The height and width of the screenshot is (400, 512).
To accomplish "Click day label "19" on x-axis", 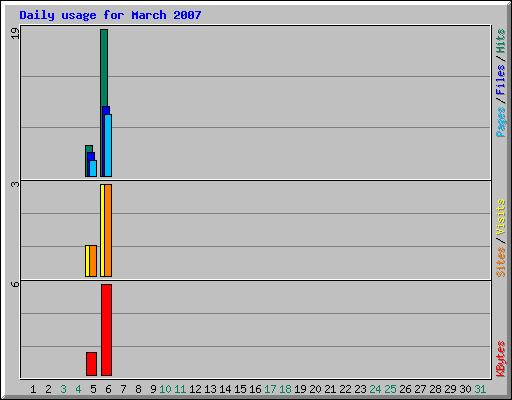I will coord(300,389).
